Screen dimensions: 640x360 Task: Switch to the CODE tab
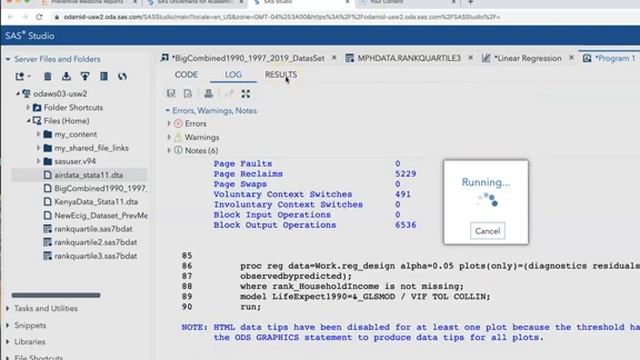[186, 75]
